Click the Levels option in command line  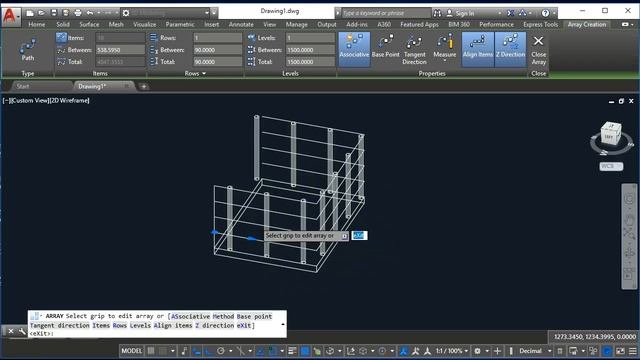[x=140, y=325]
